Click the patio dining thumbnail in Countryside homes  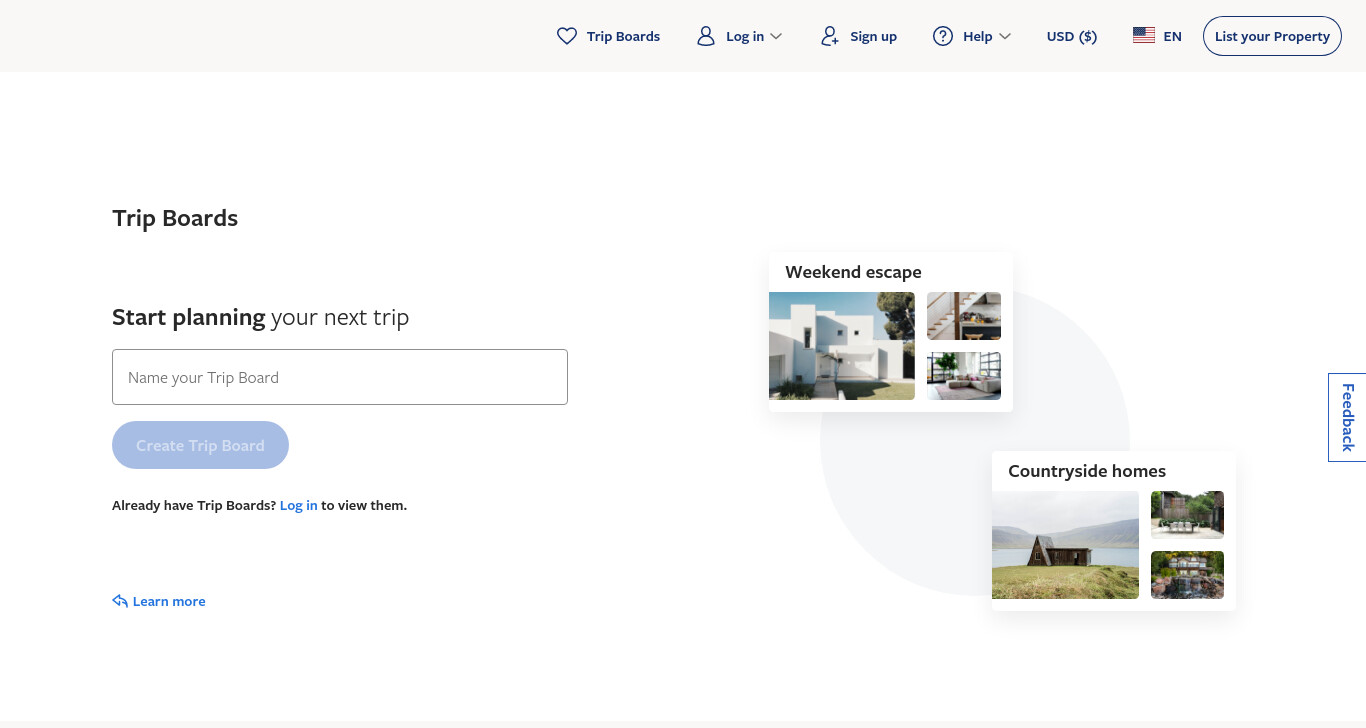(x=1187, y=515)
